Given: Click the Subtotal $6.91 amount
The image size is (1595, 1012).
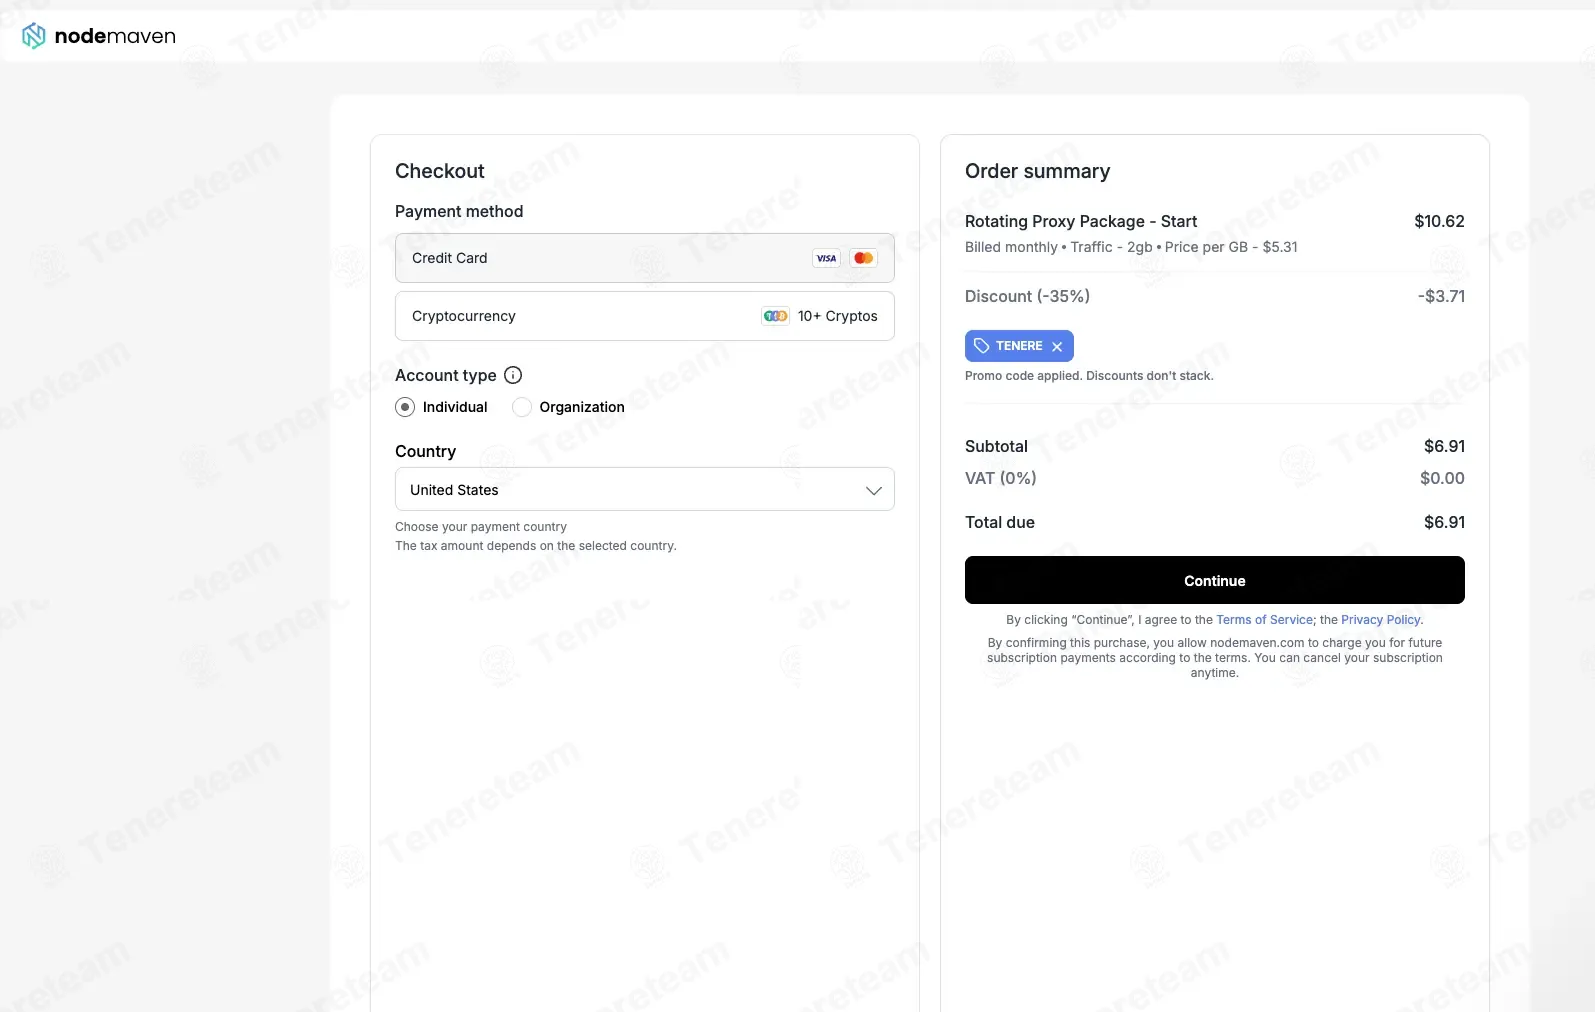Looking at the screenshot, I should click(1444, 446).
